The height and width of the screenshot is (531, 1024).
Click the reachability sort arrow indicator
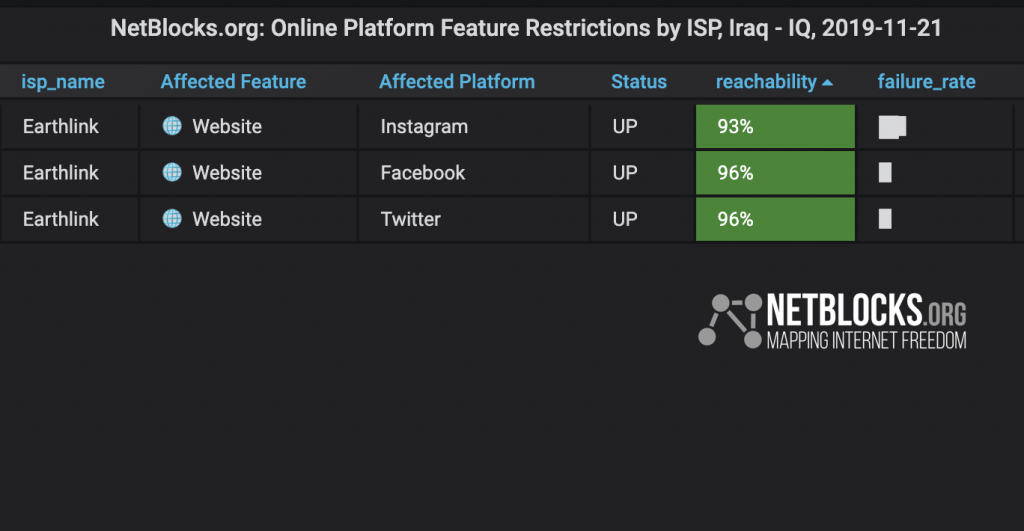(x=827, y=82)
